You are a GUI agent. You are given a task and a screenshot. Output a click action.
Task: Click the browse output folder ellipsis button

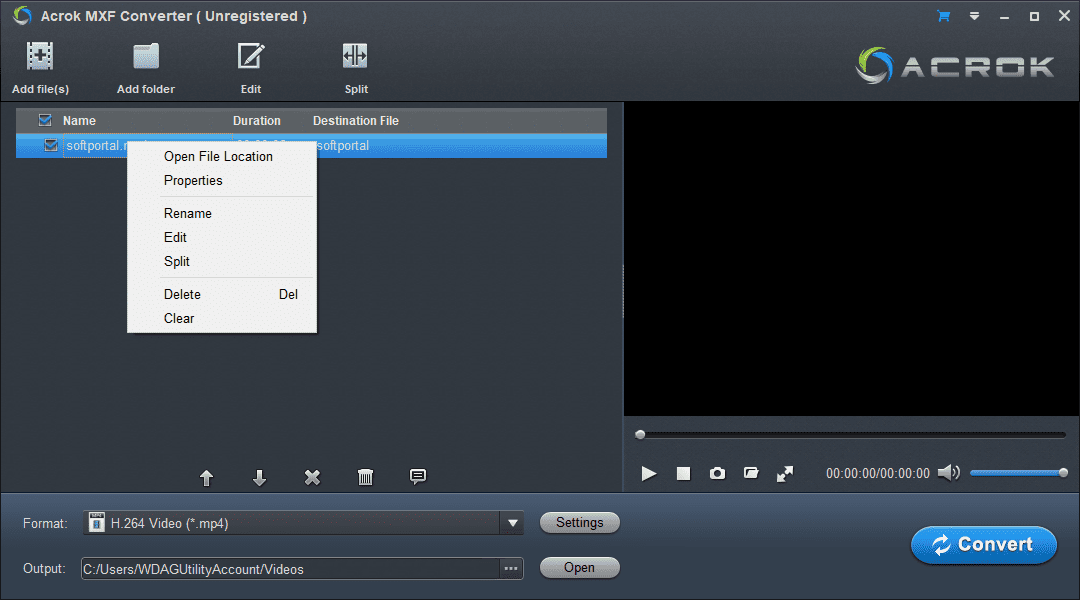[511, 569]
